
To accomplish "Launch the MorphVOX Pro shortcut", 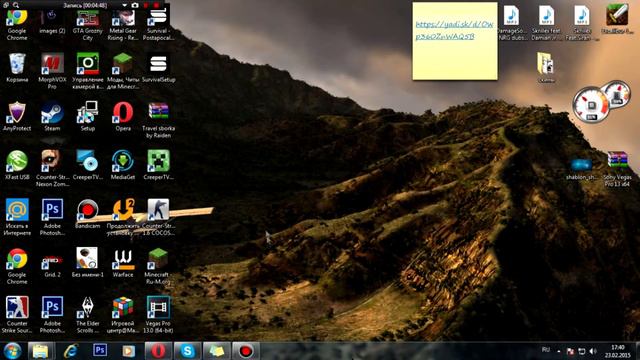I will pyautogui.click(x=52, y=70).
